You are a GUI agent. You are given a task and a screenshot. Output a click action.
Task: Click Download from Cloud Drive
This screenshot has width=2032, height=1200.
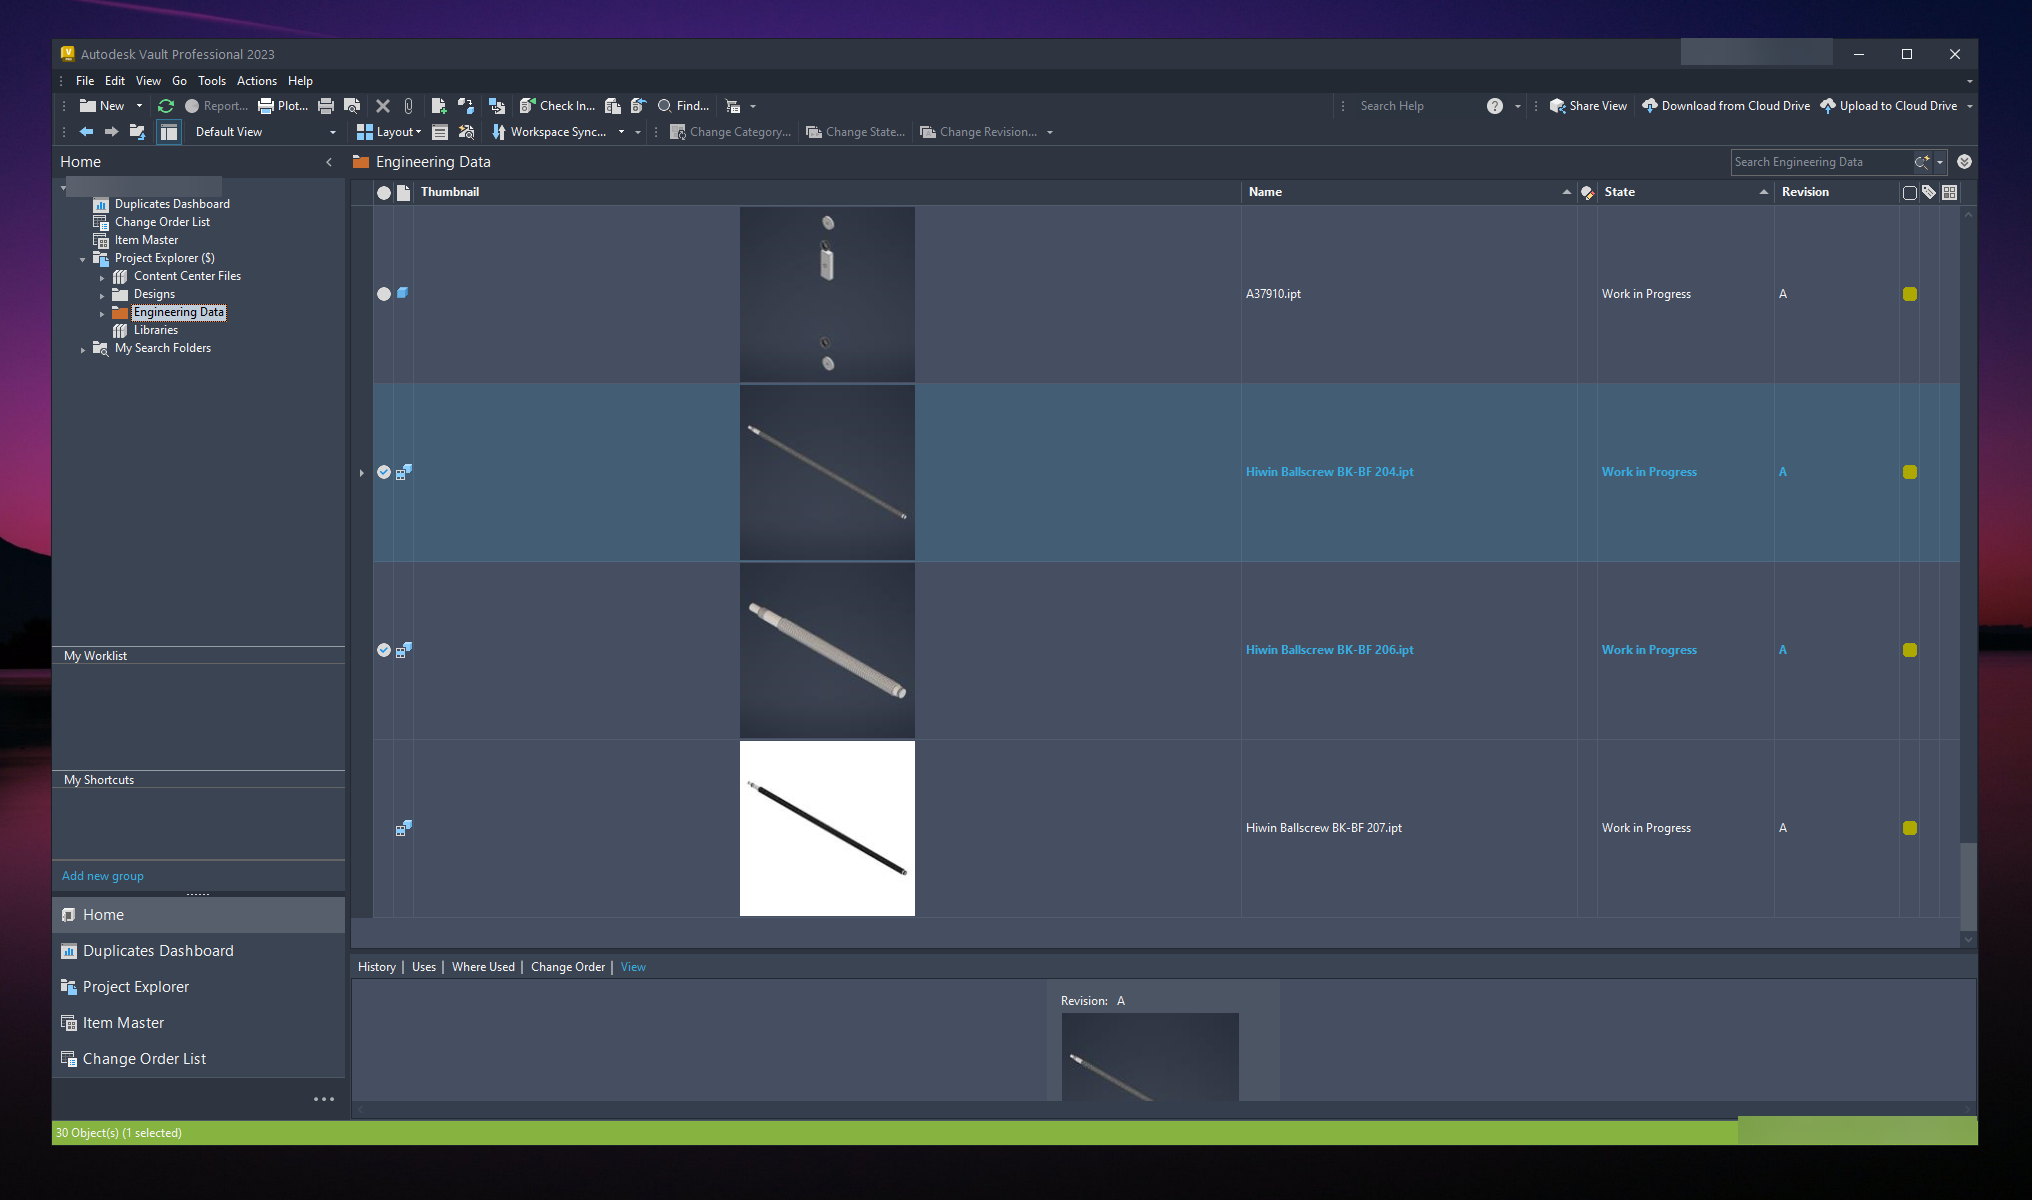pos(1725,105)
